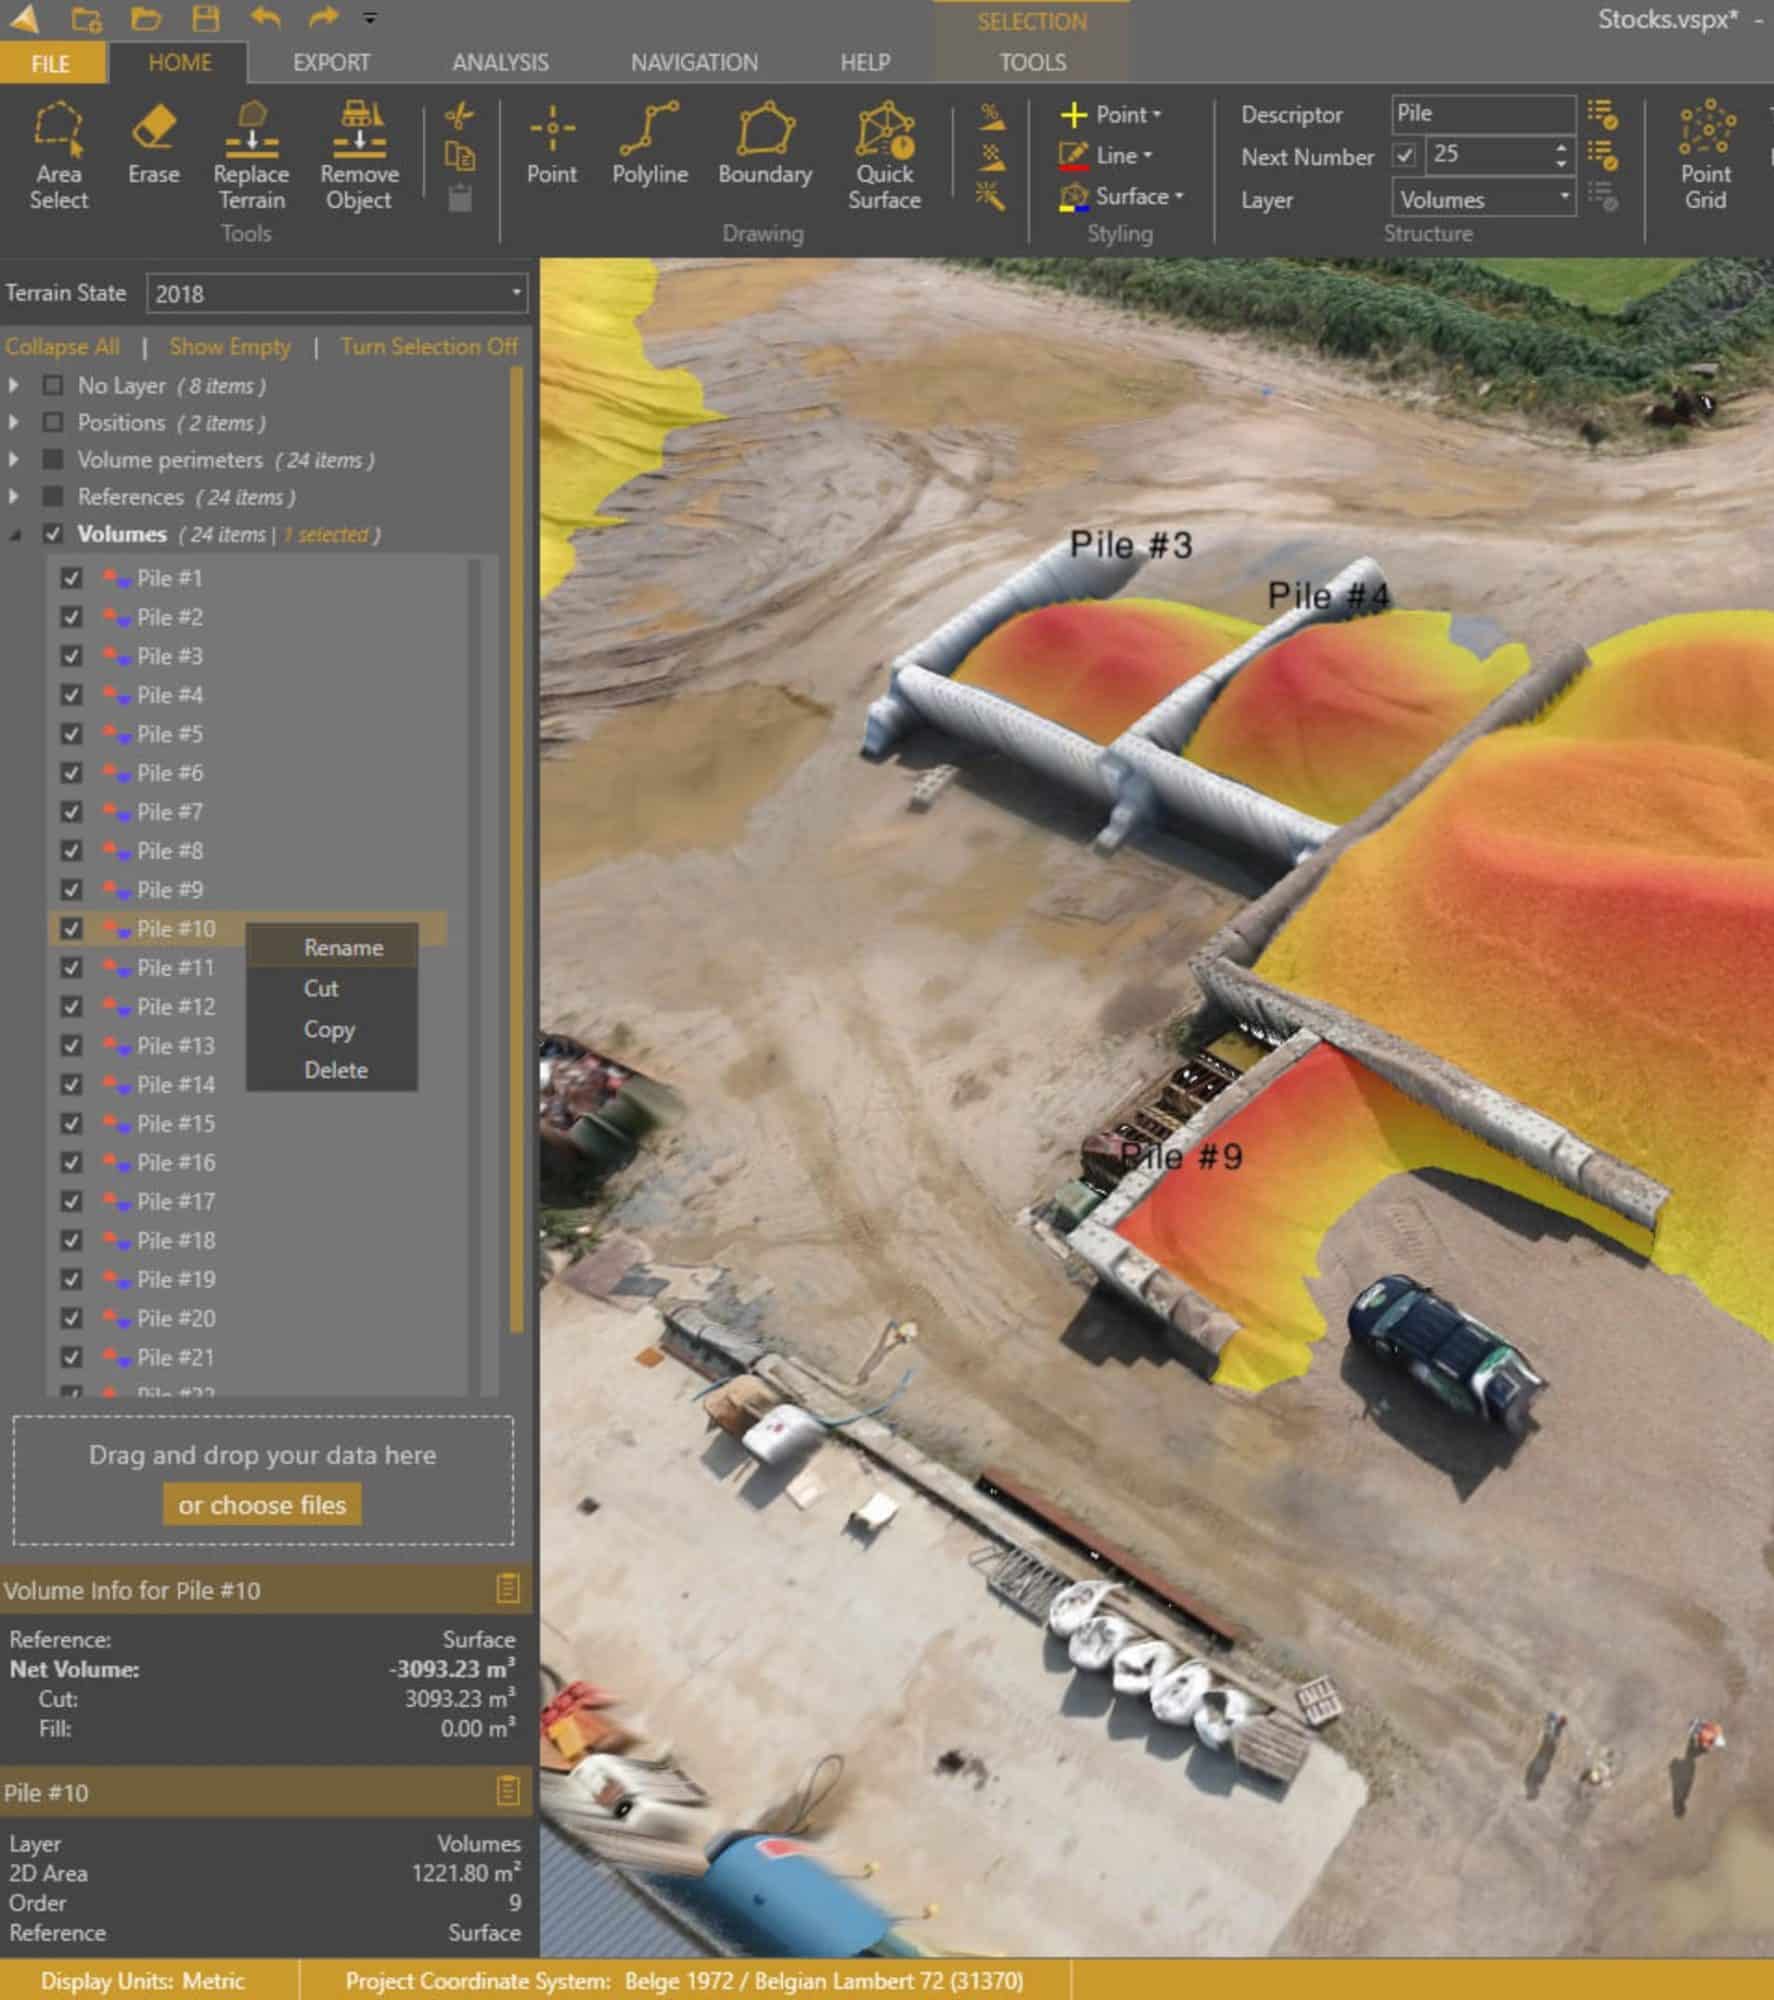Open the Quick Surface tool

point(882,155)
